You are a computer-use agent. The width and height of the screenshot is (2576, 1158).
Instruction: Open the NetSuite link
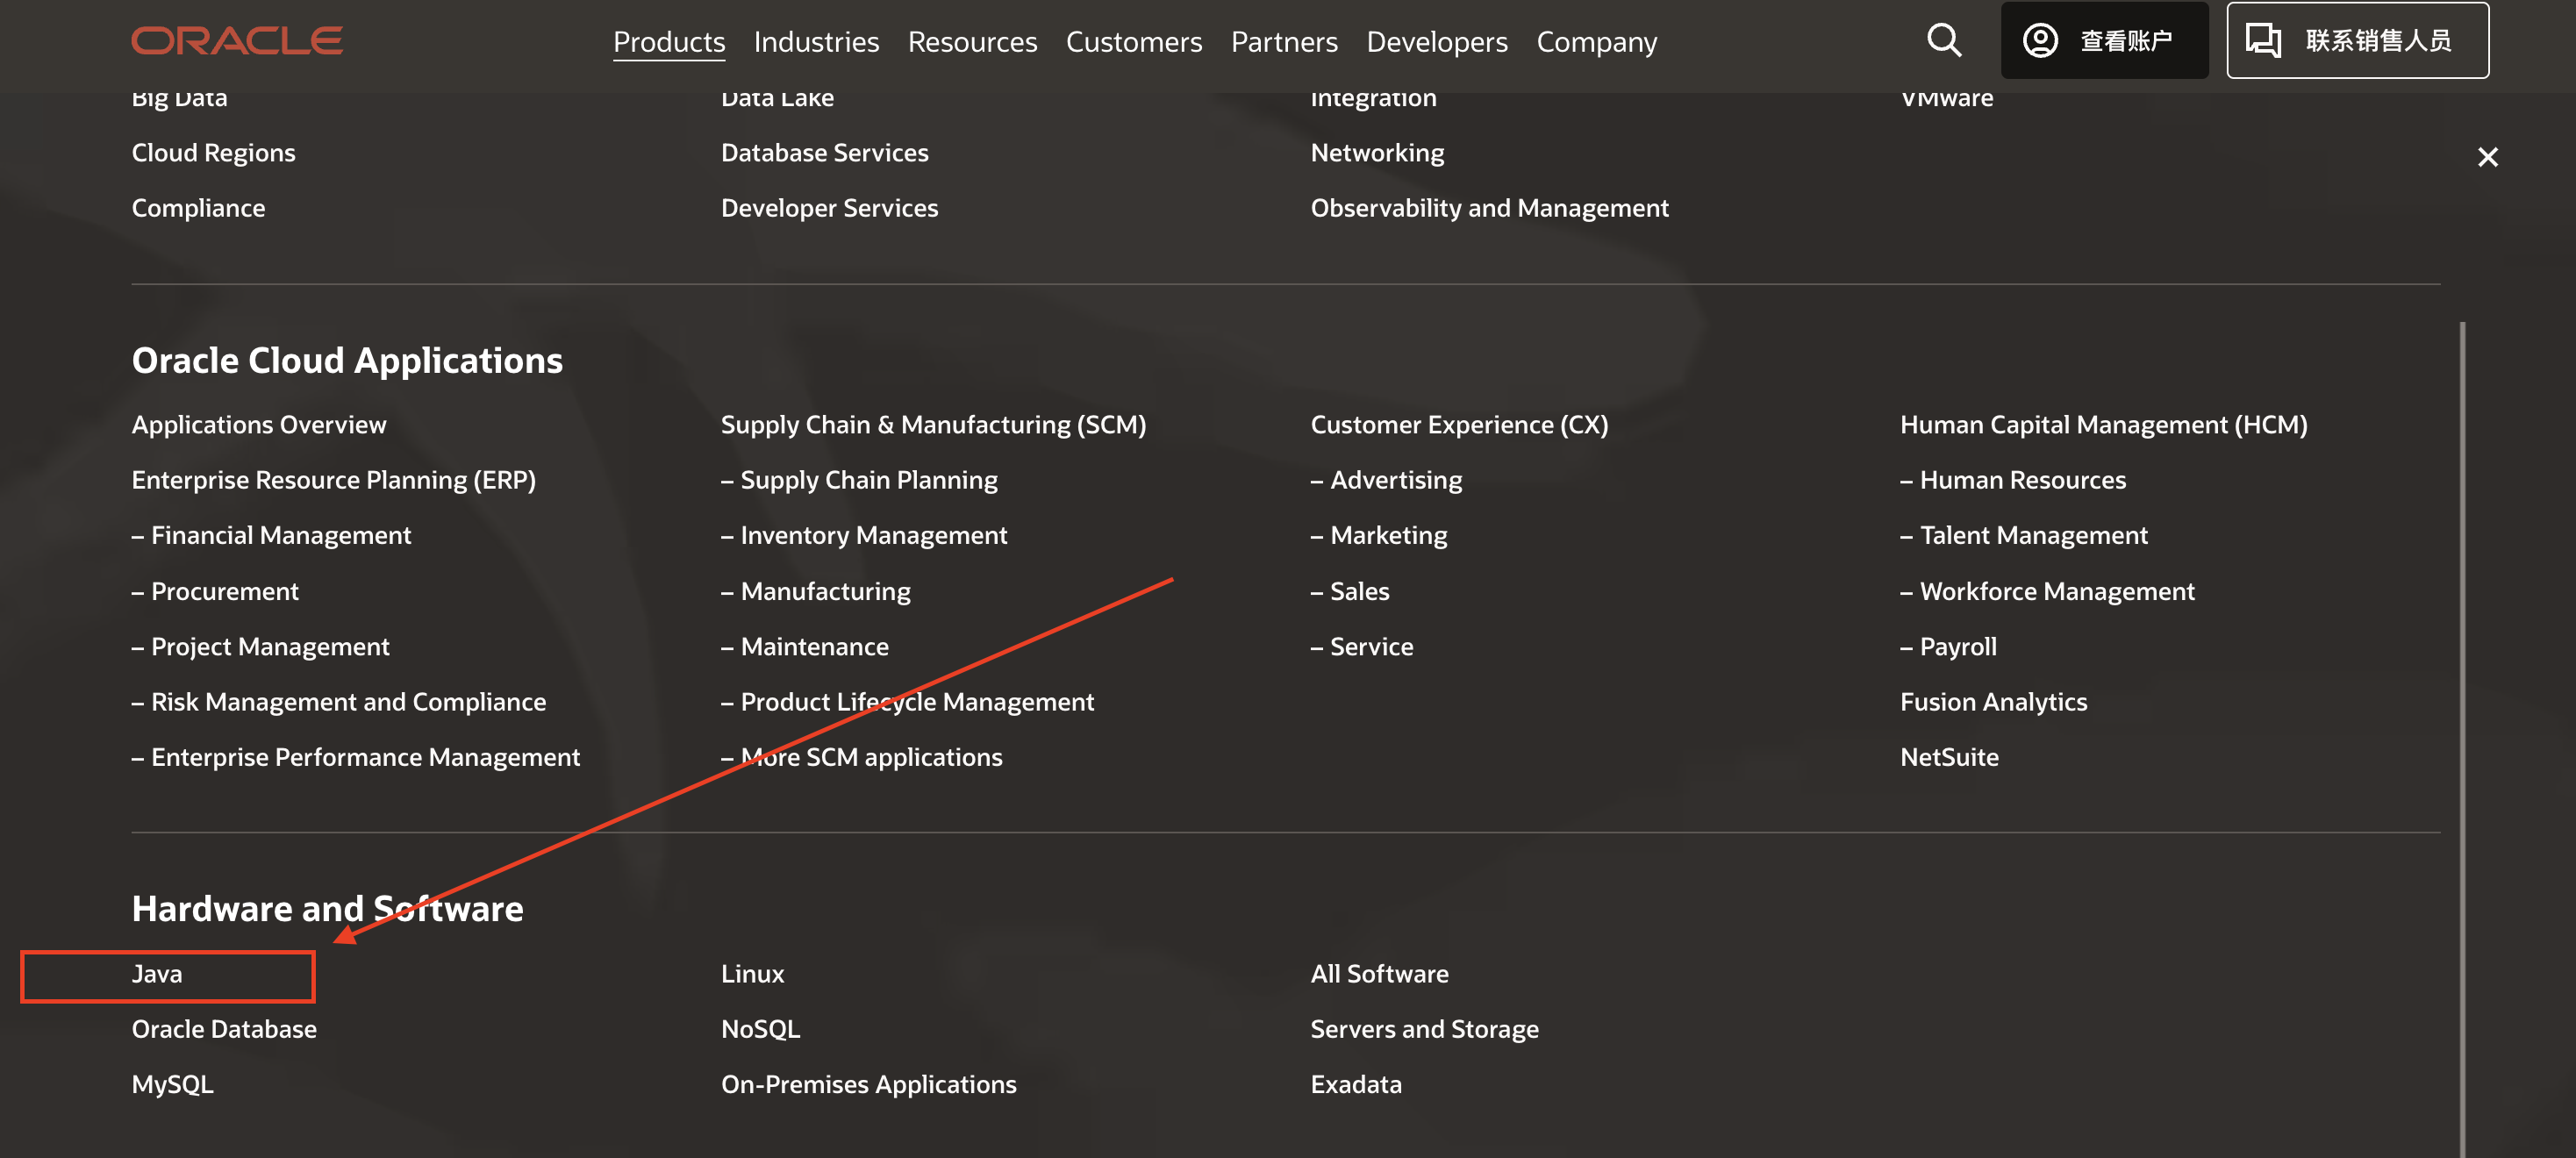(x=1949, y=757)
